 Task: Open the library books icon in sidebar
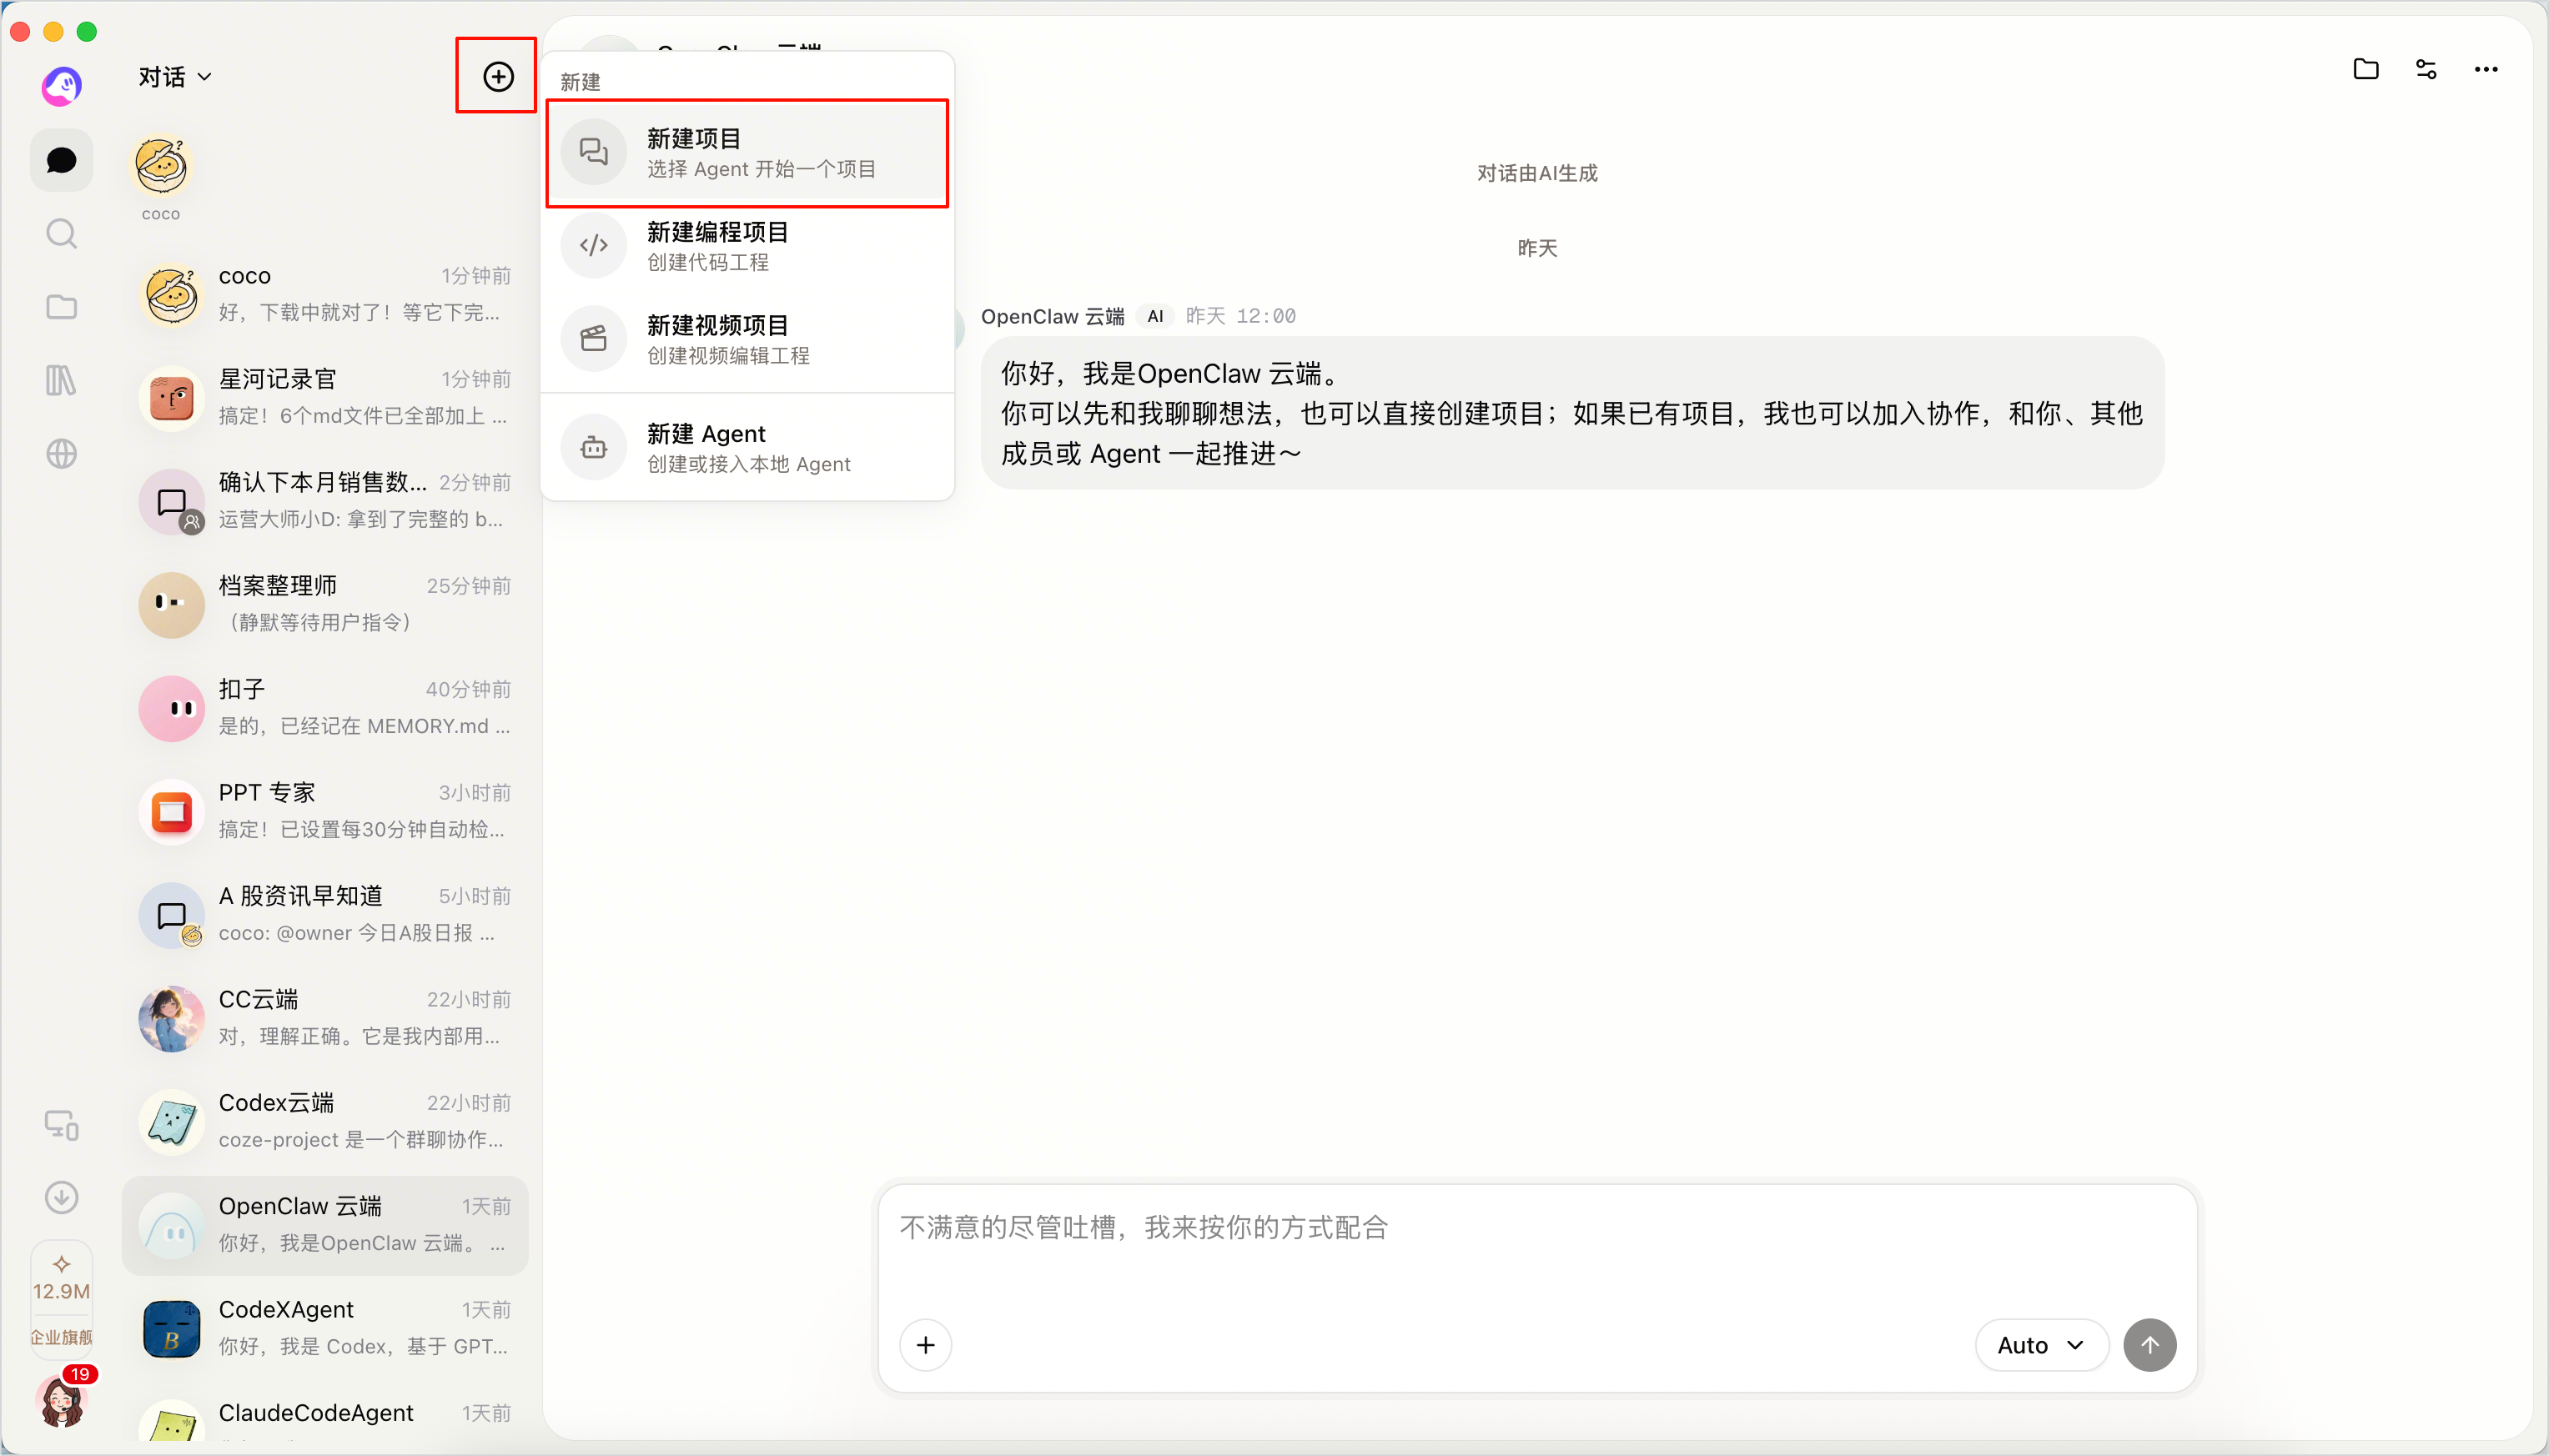61,380
